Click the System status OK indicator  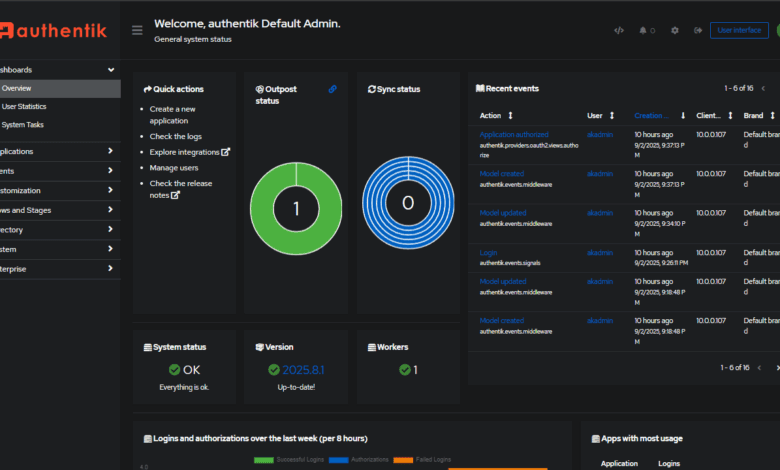pyautogui.click(x=184, y=370)
